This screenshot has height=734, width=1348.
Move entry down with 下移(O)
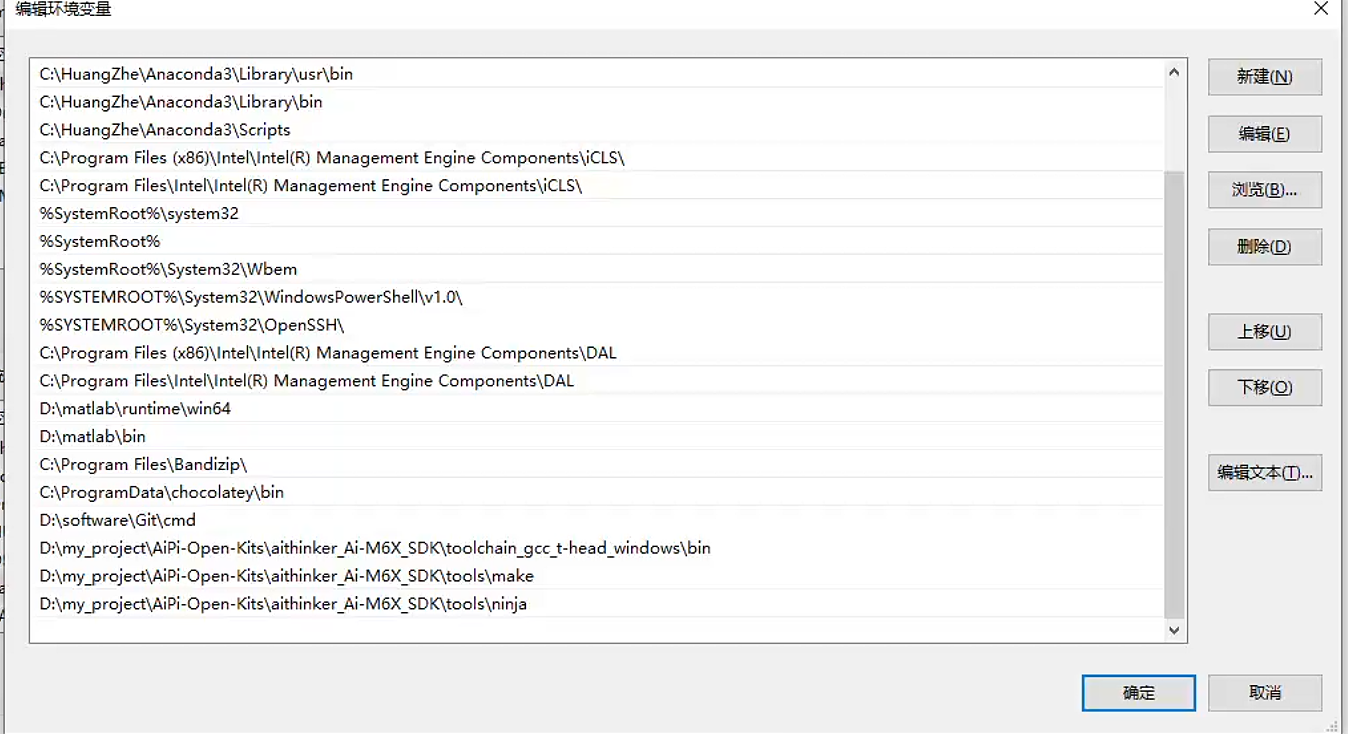pyautogui.click(x=1265, y=388)
